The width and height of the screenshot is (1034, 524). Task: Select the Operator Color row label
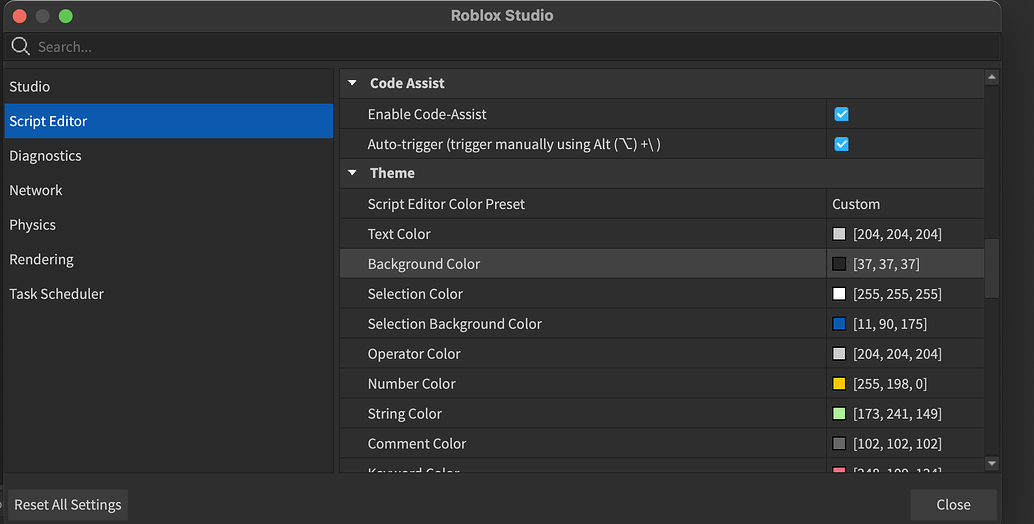point(414,354)
